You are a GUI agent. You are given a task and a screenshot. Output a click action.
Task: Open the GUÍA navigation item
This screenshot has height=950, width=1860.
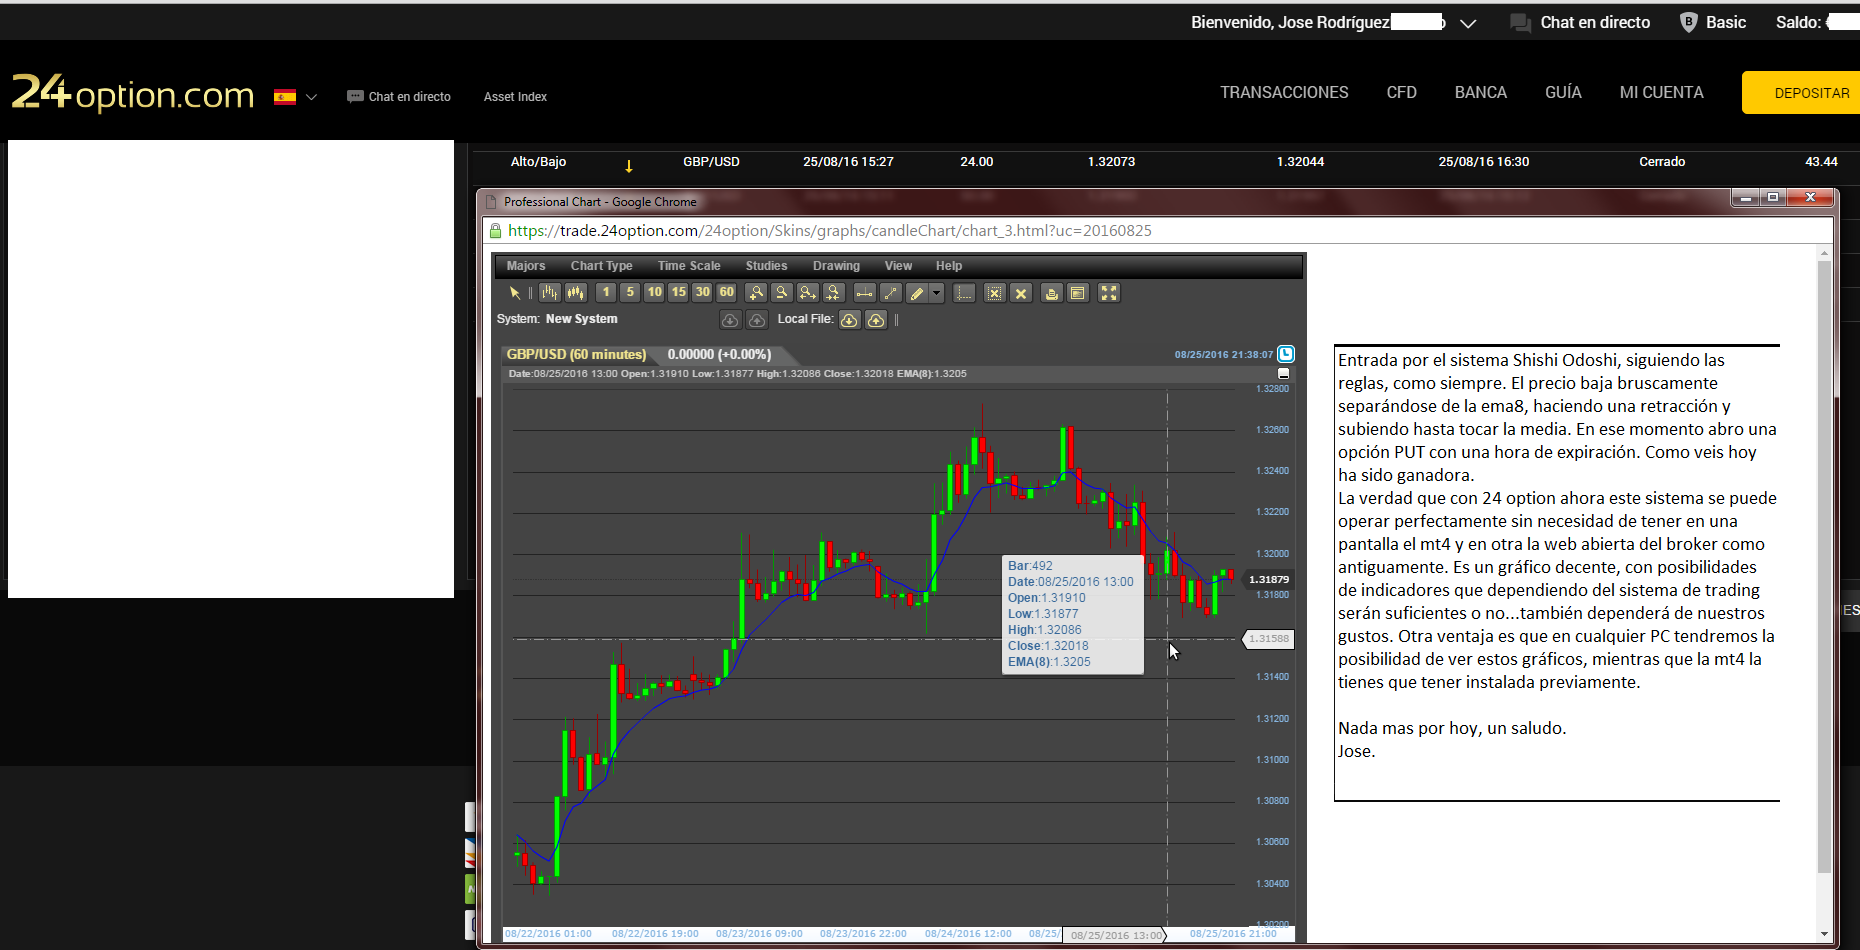pyautogui.click(x=1563, y=92)
